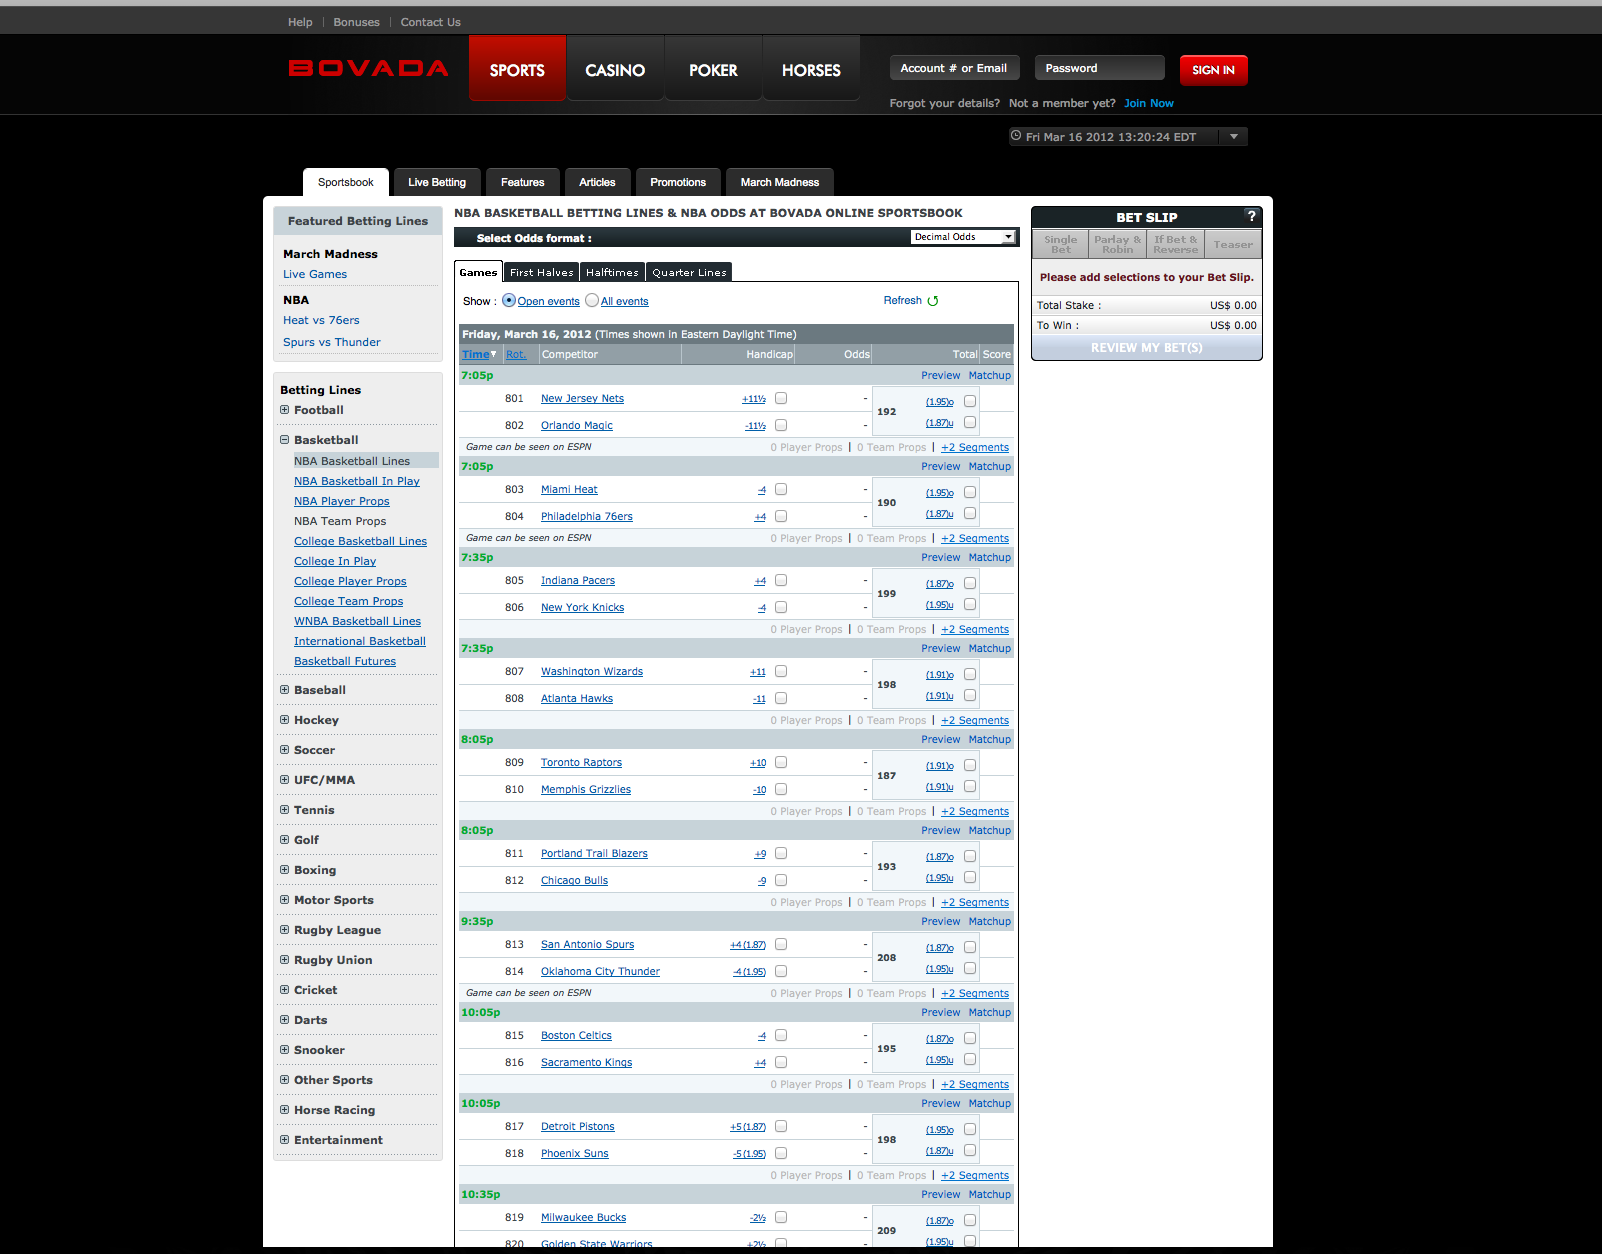
Task: Expand the Football betting lines
Action: pyautogui.click(x=285, y=410)
